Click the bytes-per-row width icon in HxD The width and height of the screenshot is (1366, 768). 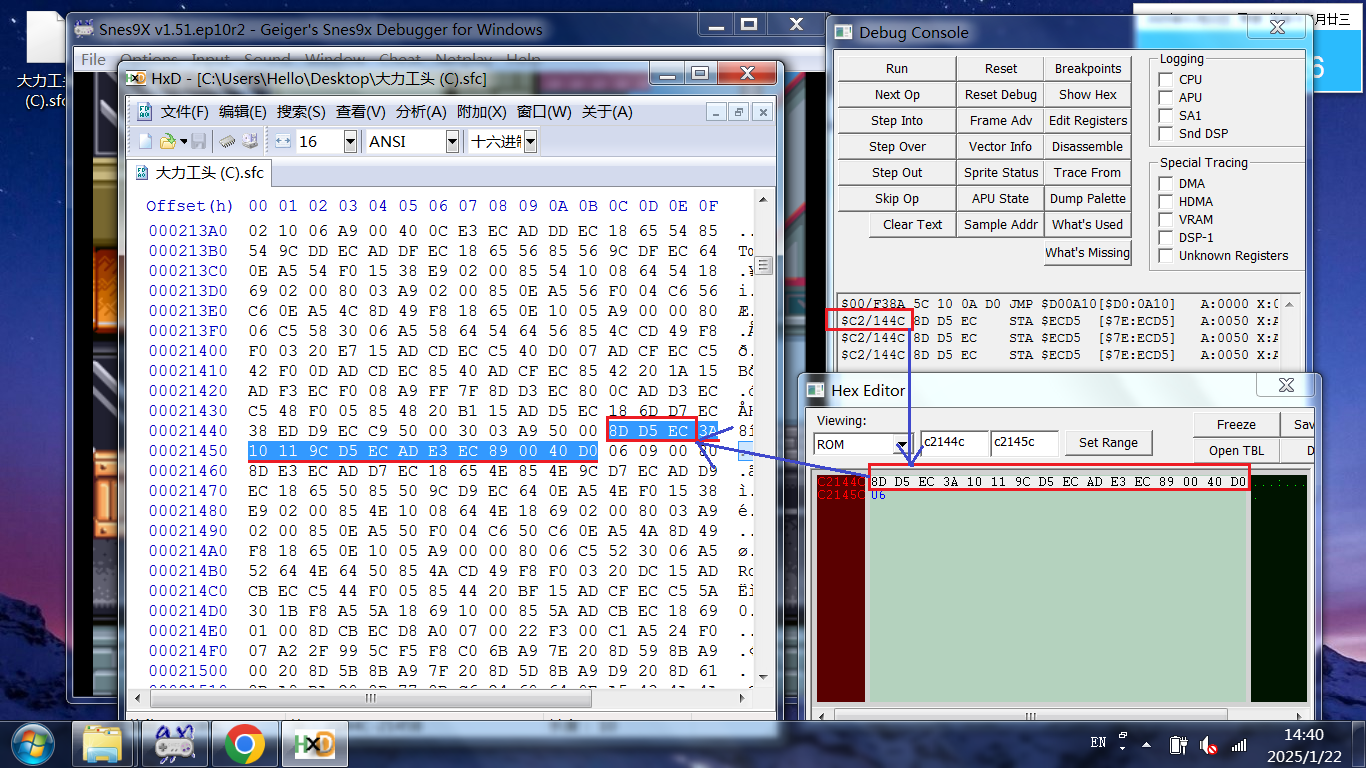pos(283,142)
